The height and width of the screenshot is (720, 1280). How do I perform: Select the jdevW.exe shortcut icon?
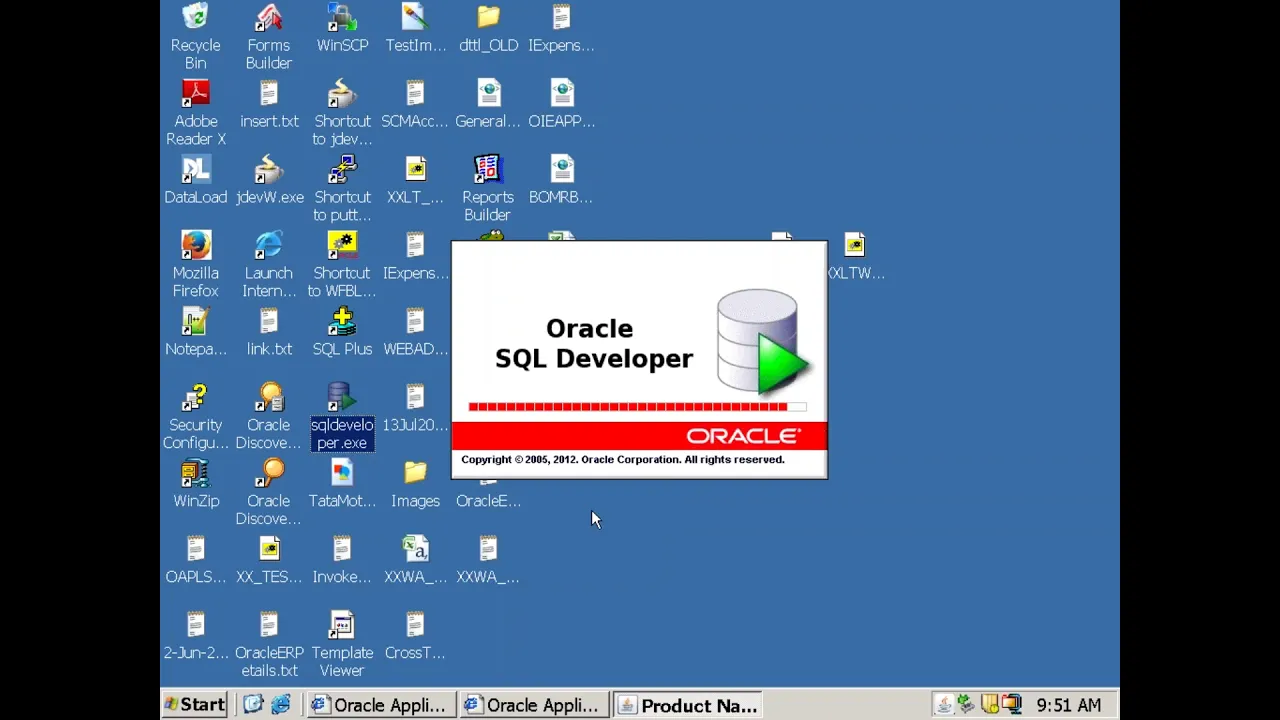tap(269, 180)
